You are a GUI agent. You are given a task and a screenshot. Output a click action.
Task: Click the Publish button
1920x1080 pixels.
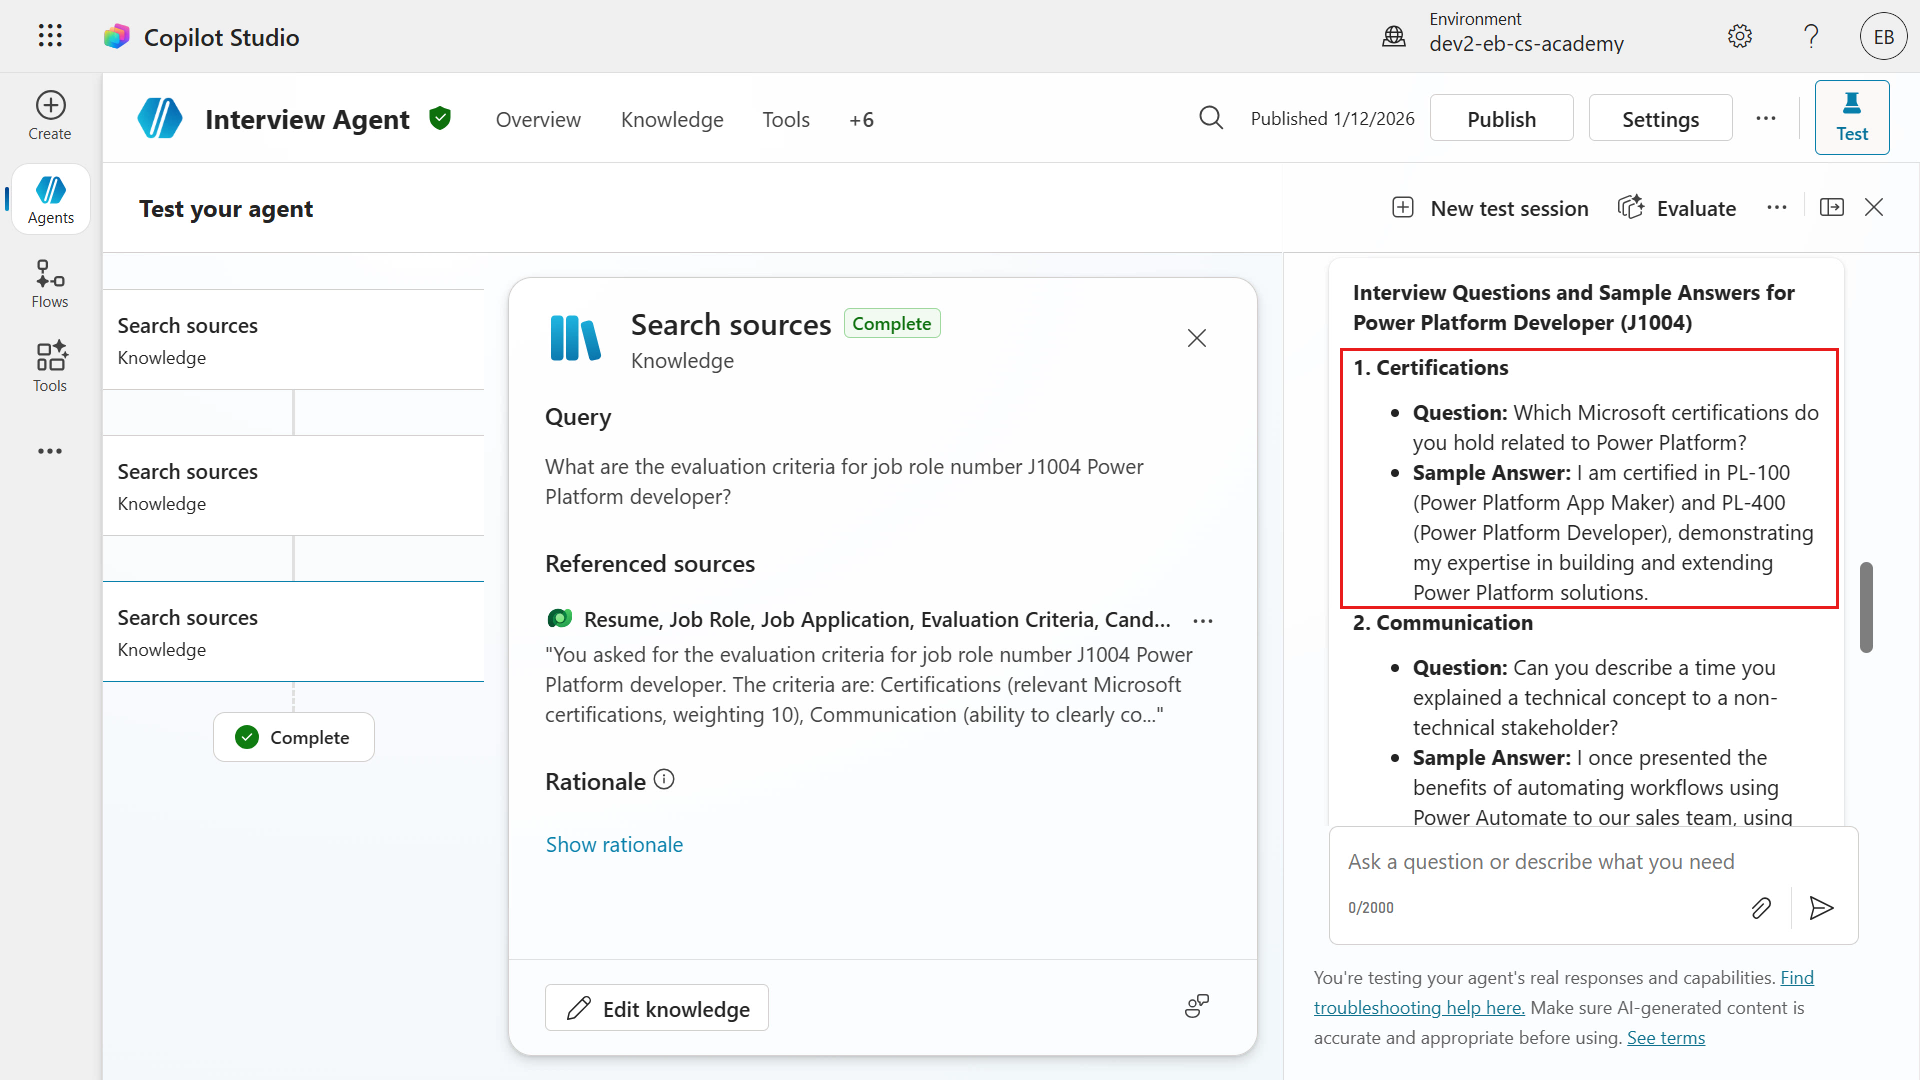click(x=1501, y=118)
